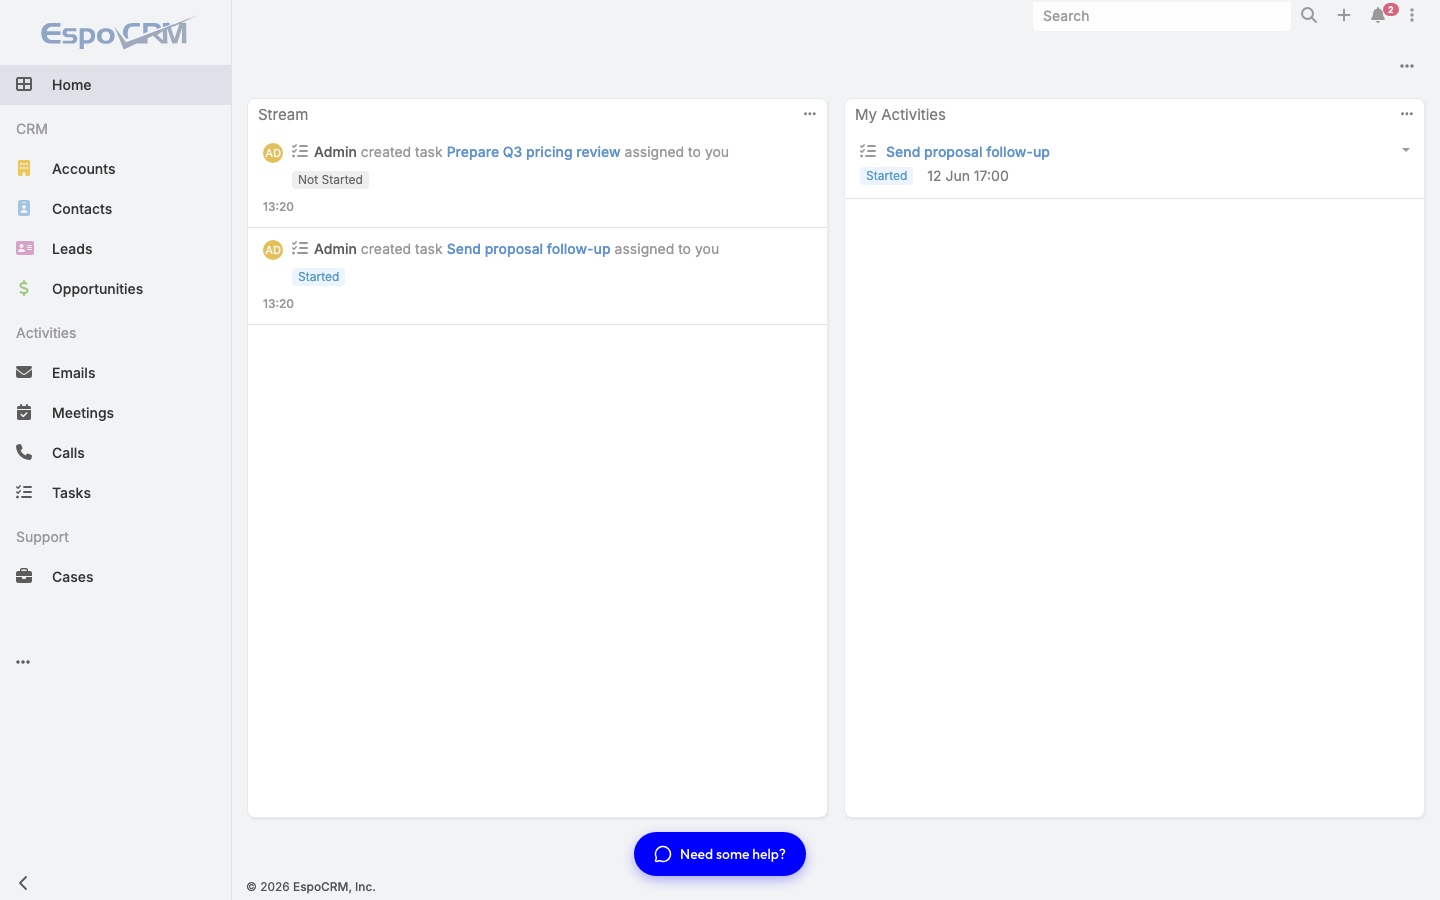Click the EspoCRM logo
This screenshot has width=1440, height=900.
tap(117, 33)
